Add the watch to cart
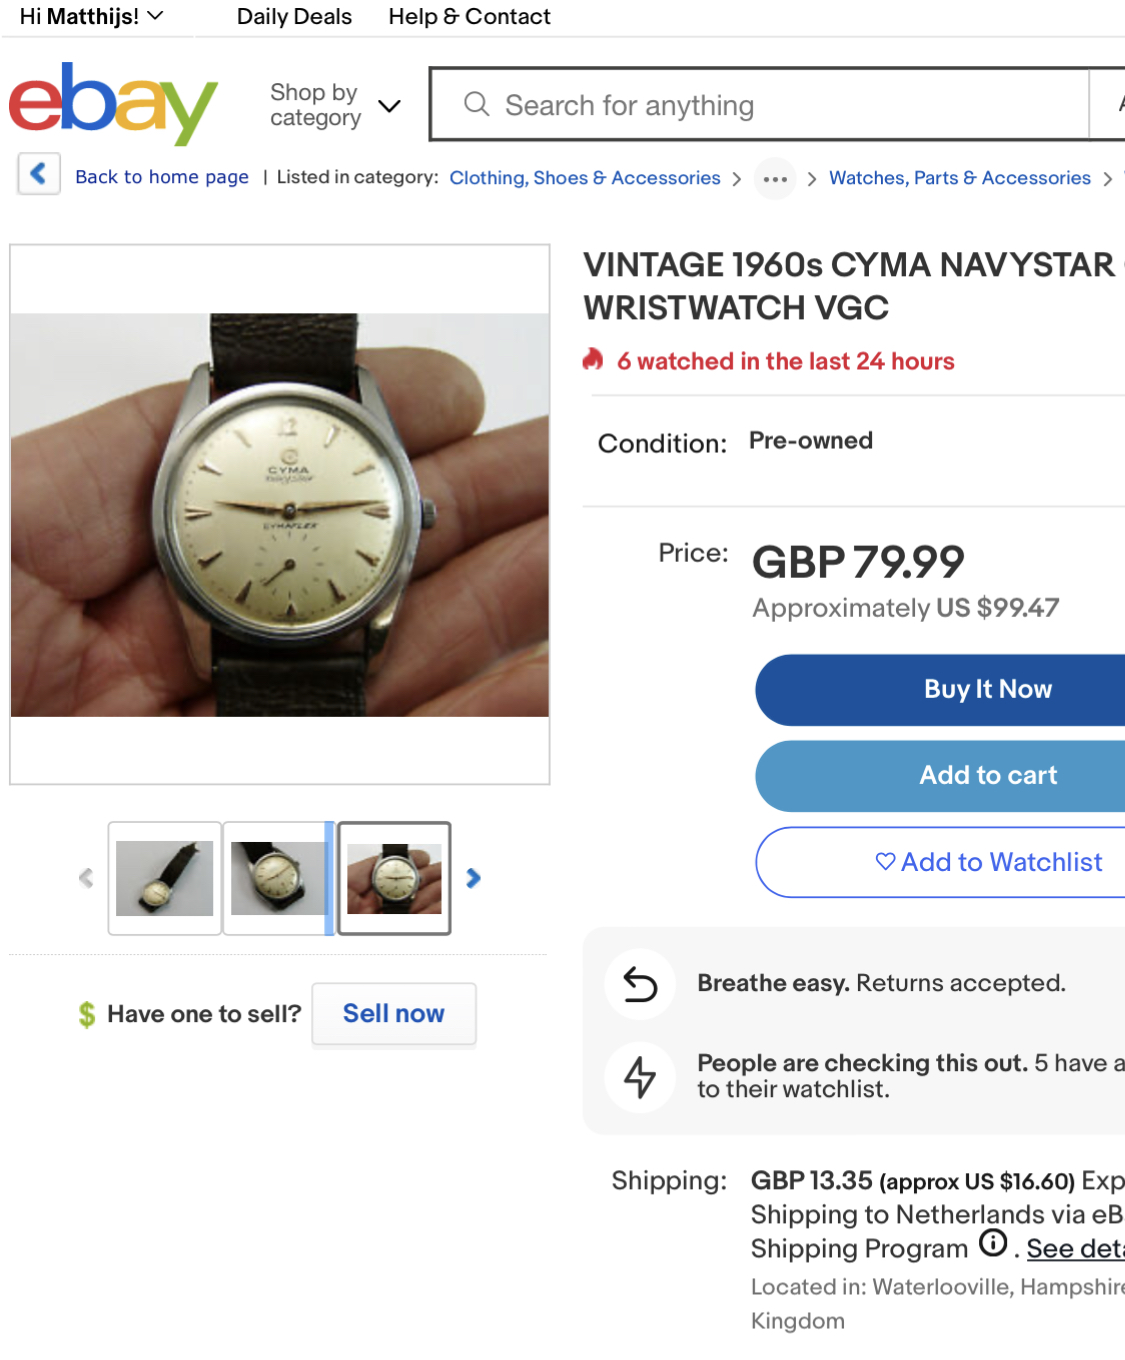This screenshot has height=1360, width=1125. (x=987, y=775)
